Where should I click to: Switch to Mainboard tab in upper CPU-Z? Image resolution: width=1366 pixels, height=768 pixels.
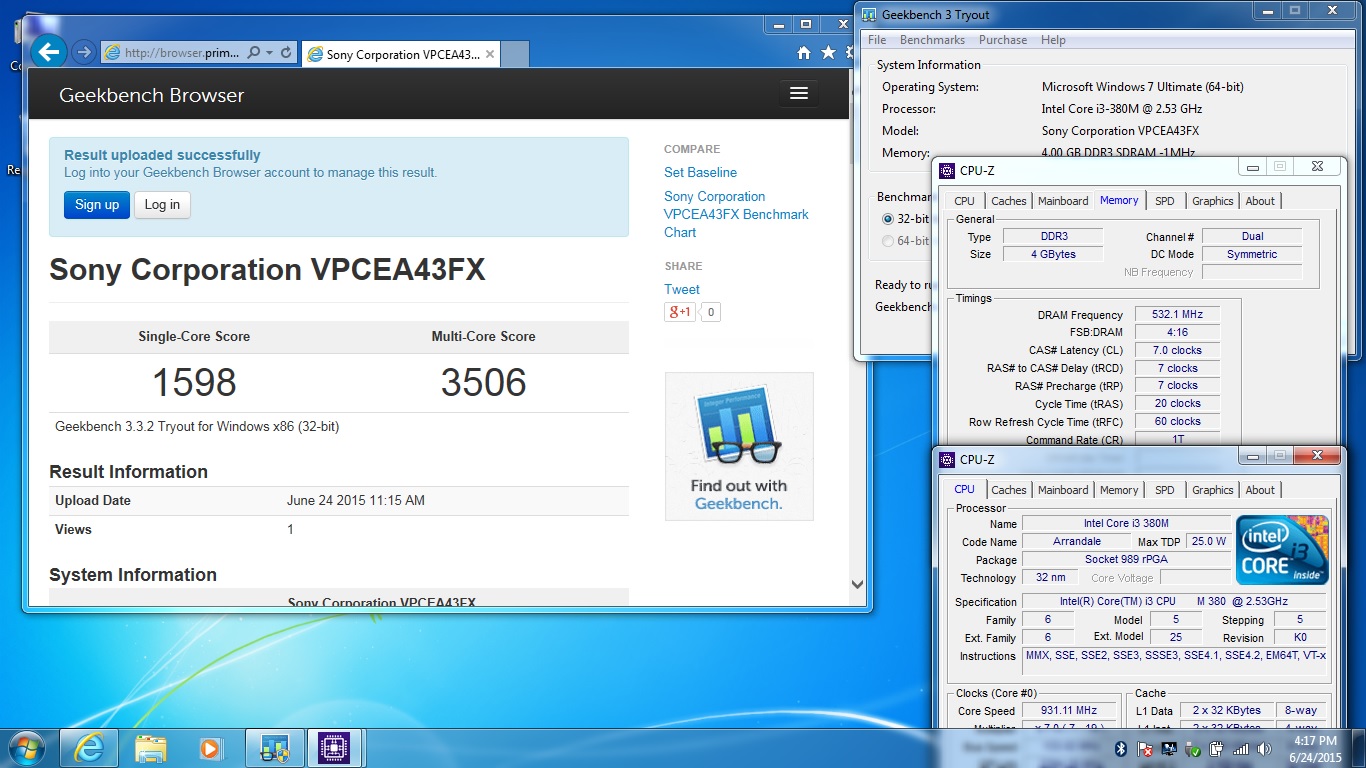point(1063,201)
